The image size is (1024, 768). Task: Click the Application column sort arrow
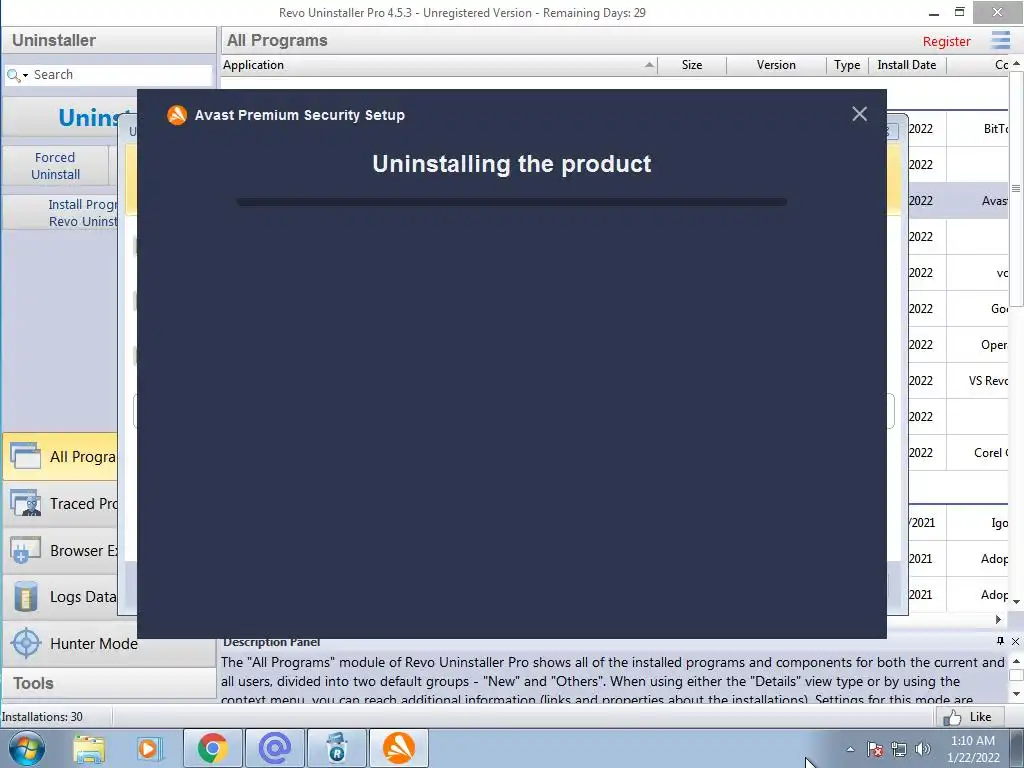pyautogui.click(x=648, y=65)
